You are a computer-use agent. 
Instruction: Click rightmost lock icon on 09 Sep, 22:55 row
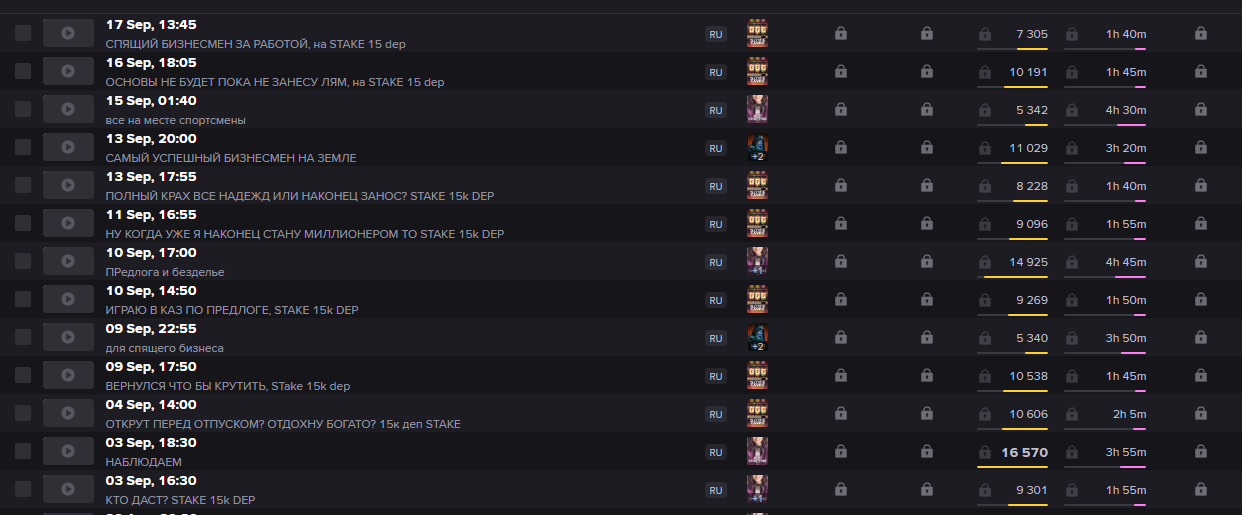(1201, 338)
